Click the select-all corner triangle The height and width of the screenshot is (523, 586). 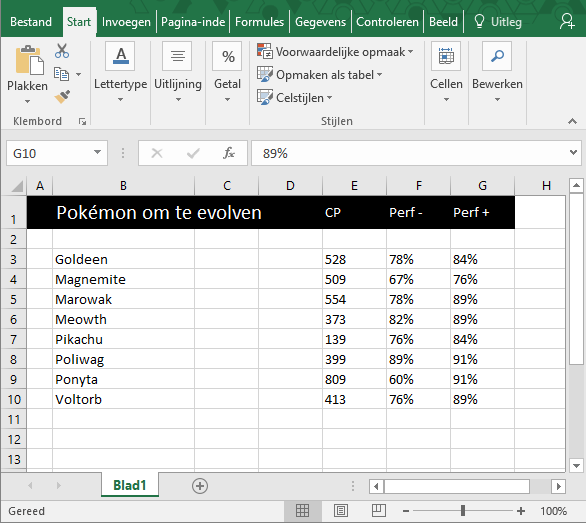click(x=17, y=186)
